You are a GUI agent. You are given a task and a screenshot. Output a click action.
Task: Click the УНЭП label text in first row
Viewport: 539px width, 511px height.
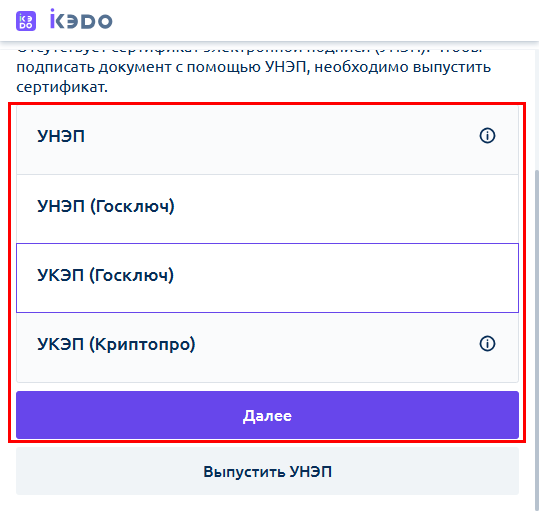(x=61, y=136)
